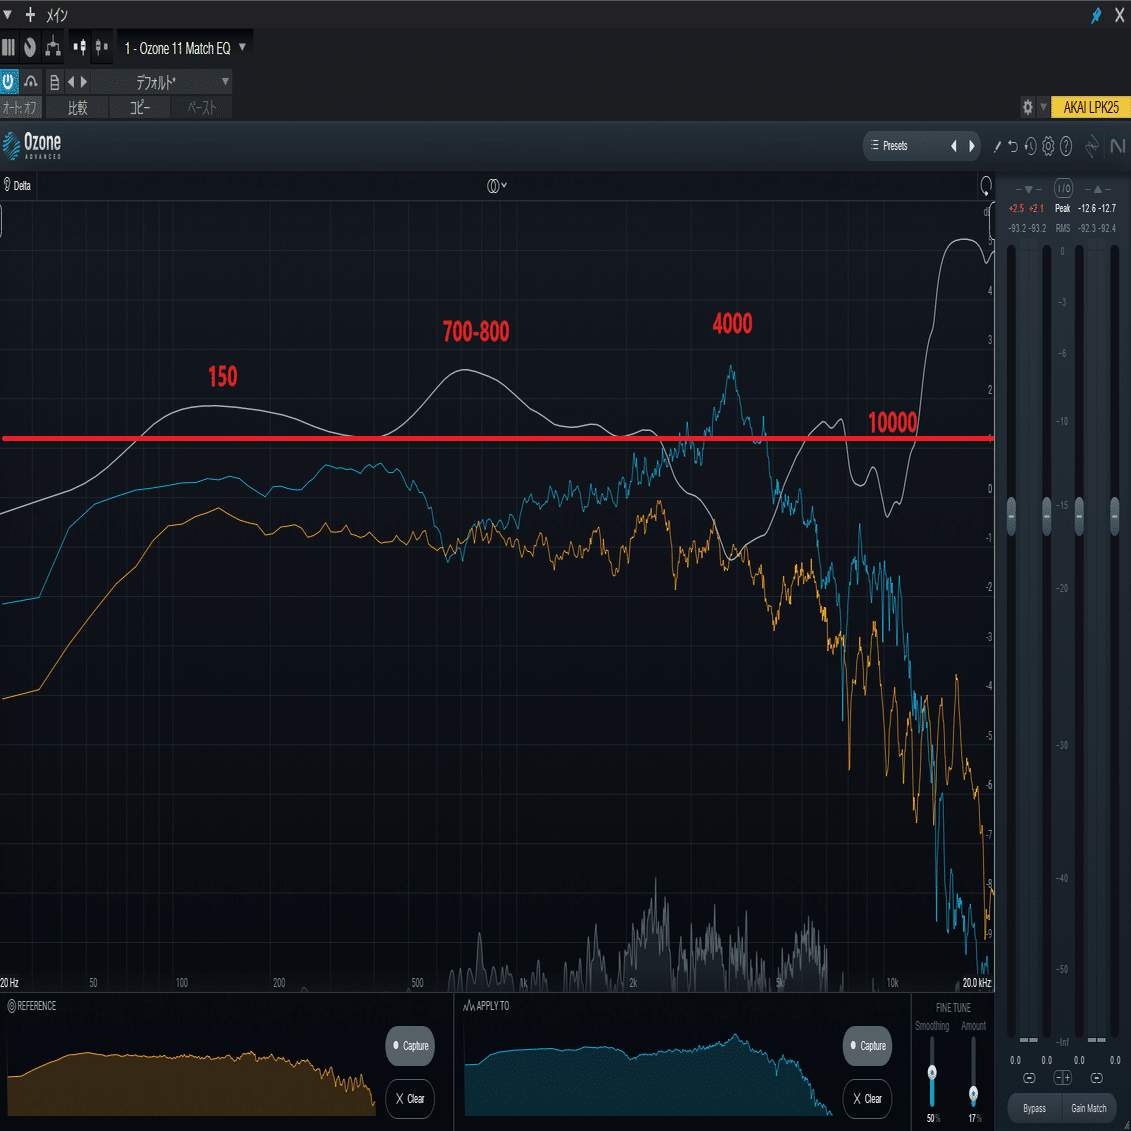Capture the Reference spectrum
The image size is (1131, 1131).
tap(410, 1046)
